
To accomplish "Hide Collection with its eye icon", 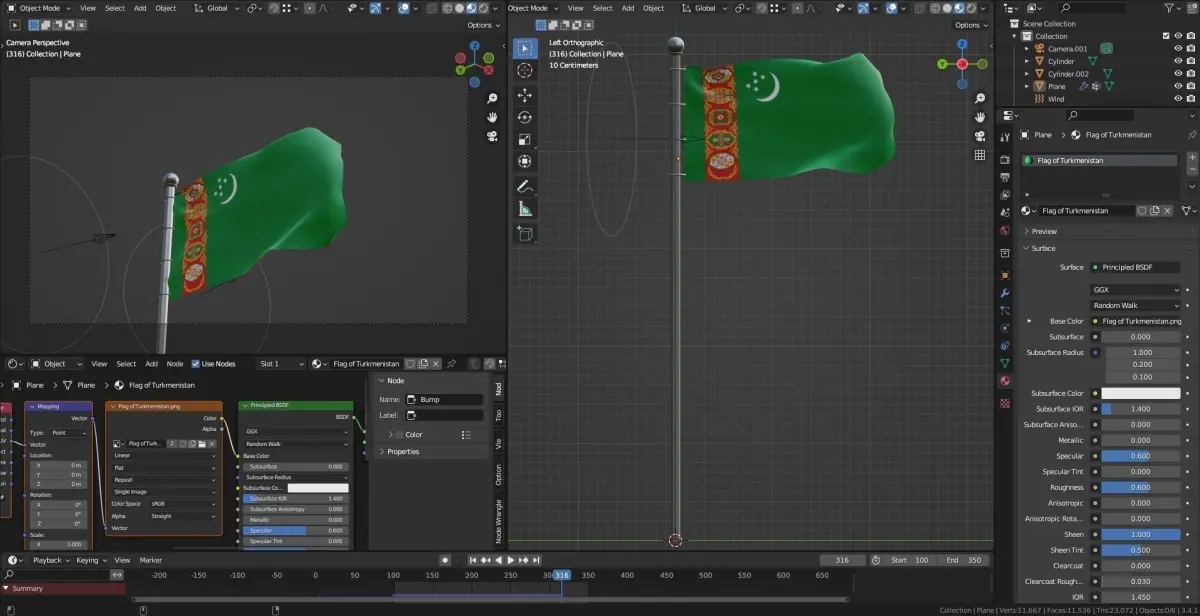I will tap(1177, 36).
